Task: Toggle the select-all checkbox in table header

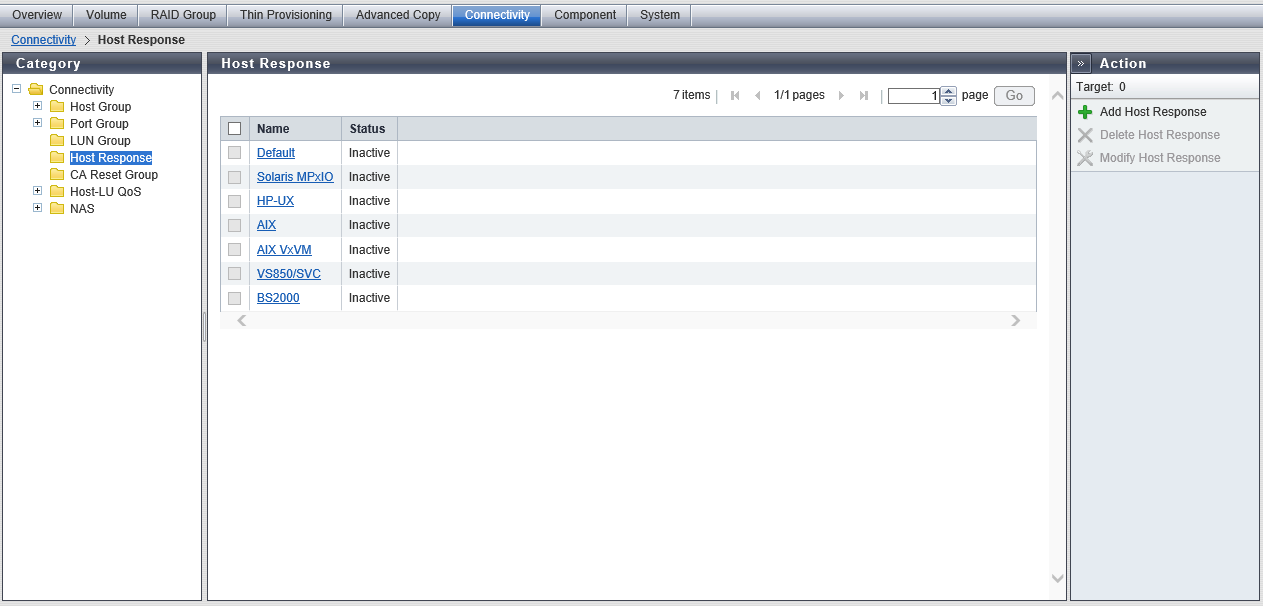Action: (x=235, y=129)
